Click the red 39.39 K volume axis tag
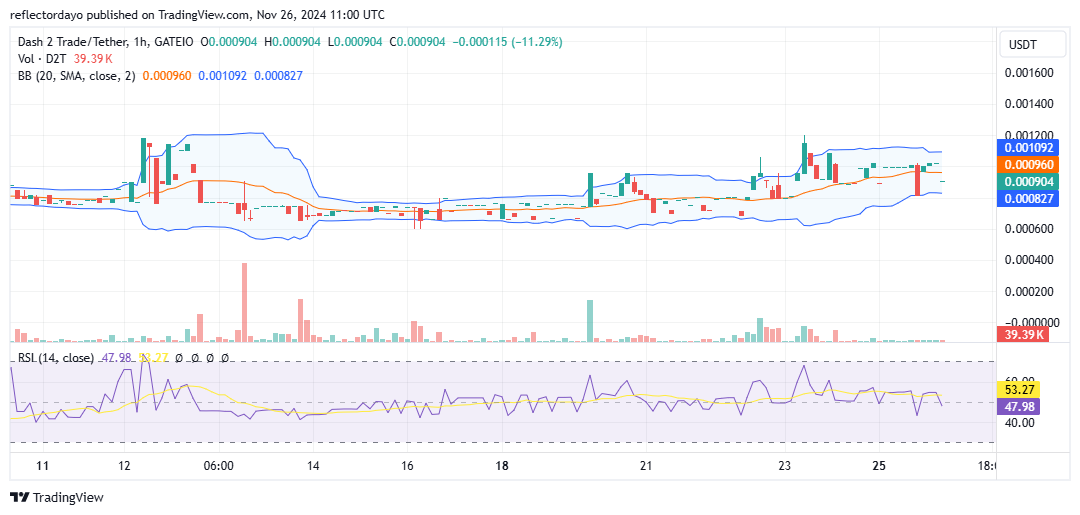Image resolution: width=1080 pixels, height=515 pixels. 1022,335
